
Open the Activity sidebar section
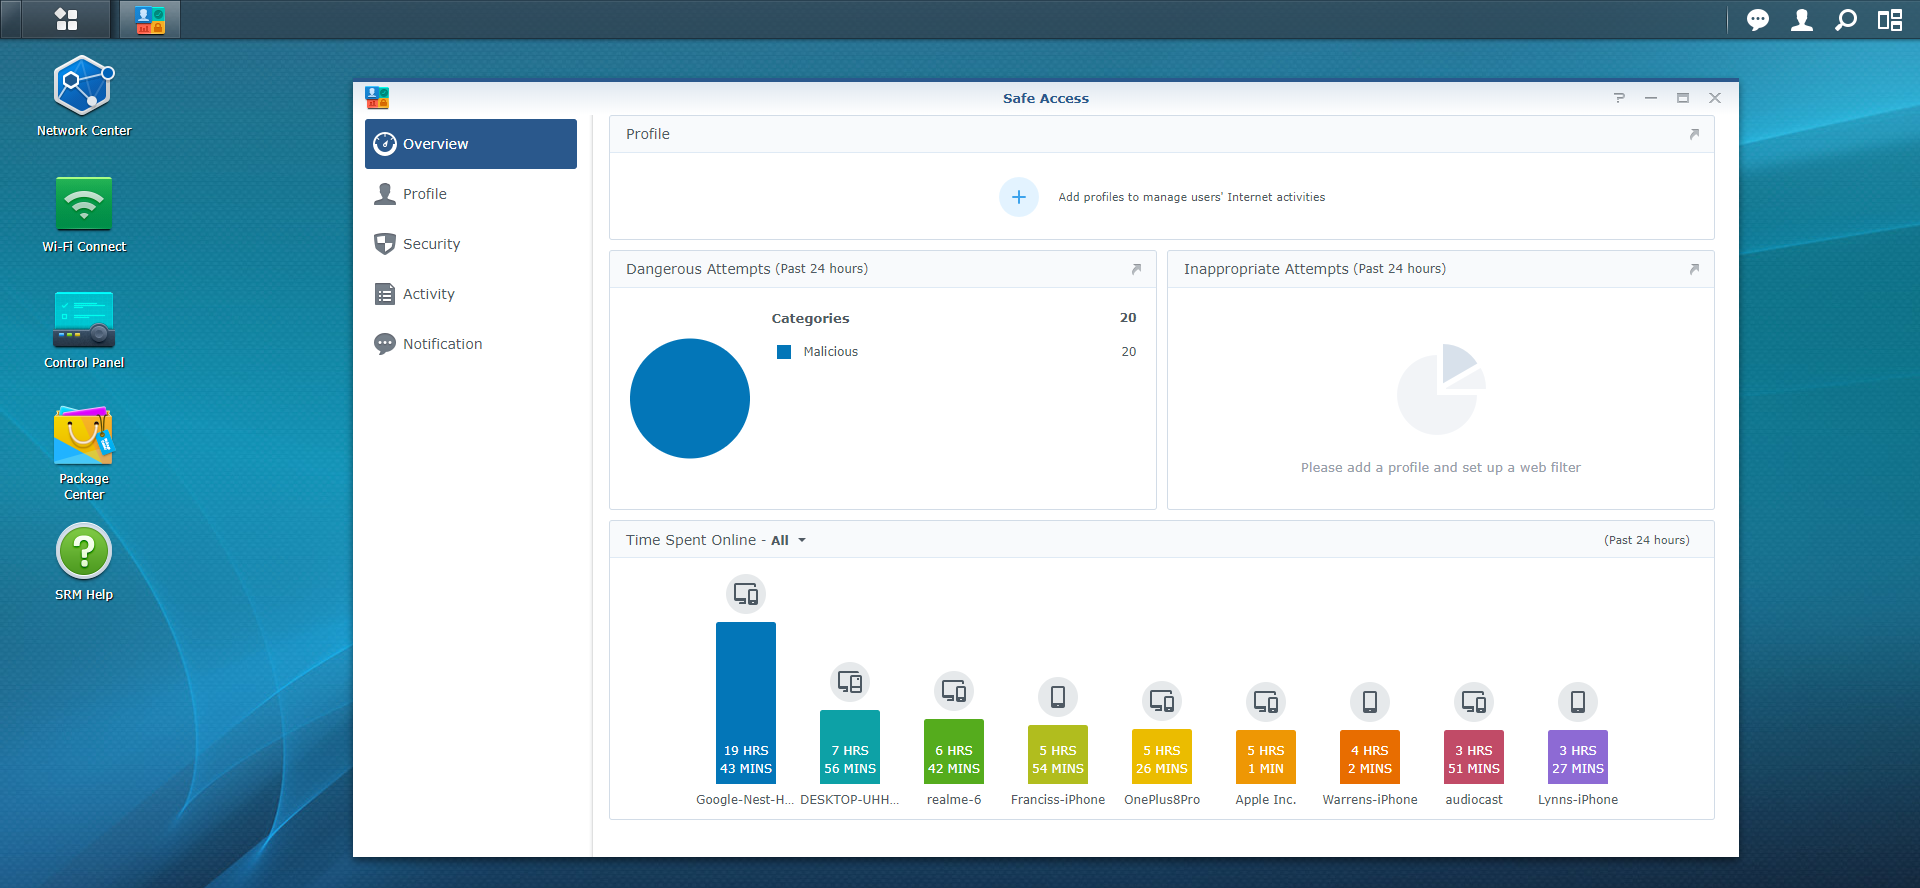coord(471,294)
